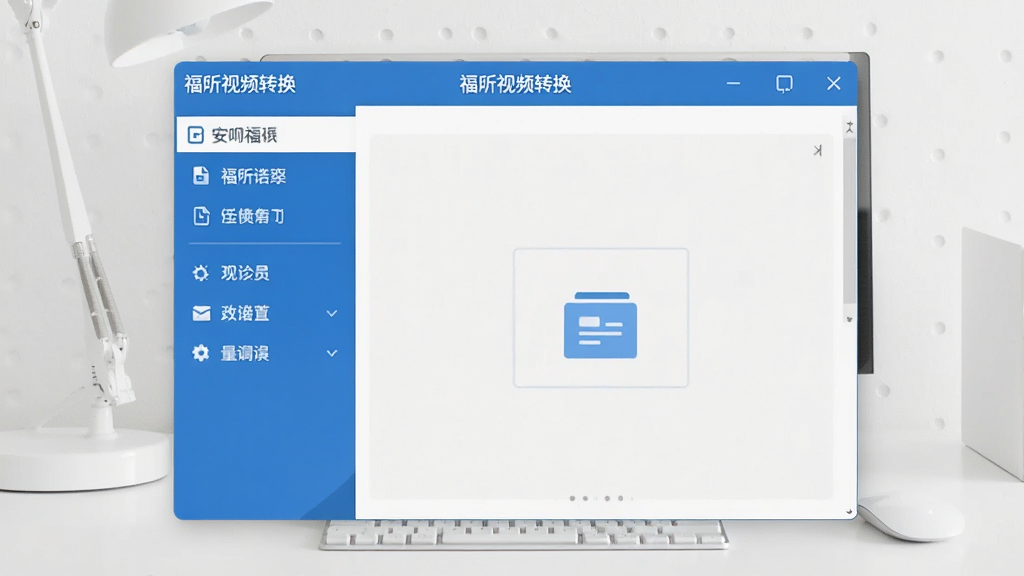Image resolution: width=1024 pixels, height=576 pixels.
Task: Click the envelope icon beside 致谐查
Action: 201,313
